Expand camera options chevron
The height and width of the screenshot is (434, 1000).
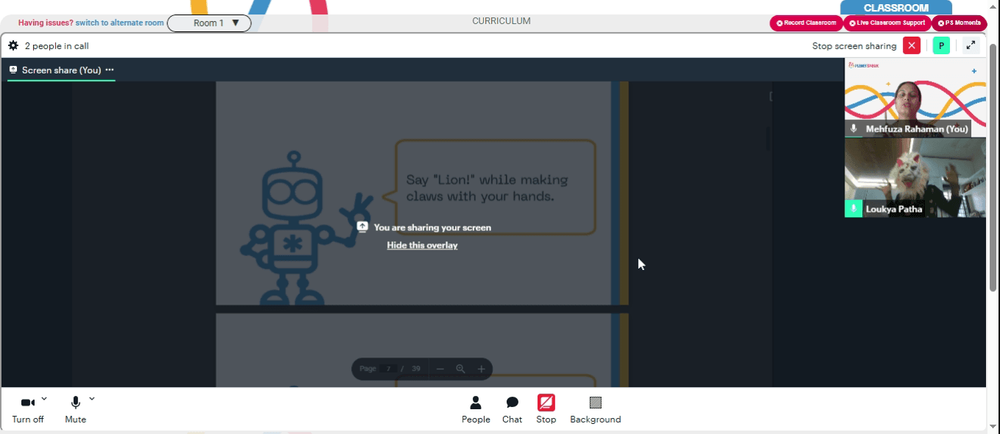pos(44,399)
